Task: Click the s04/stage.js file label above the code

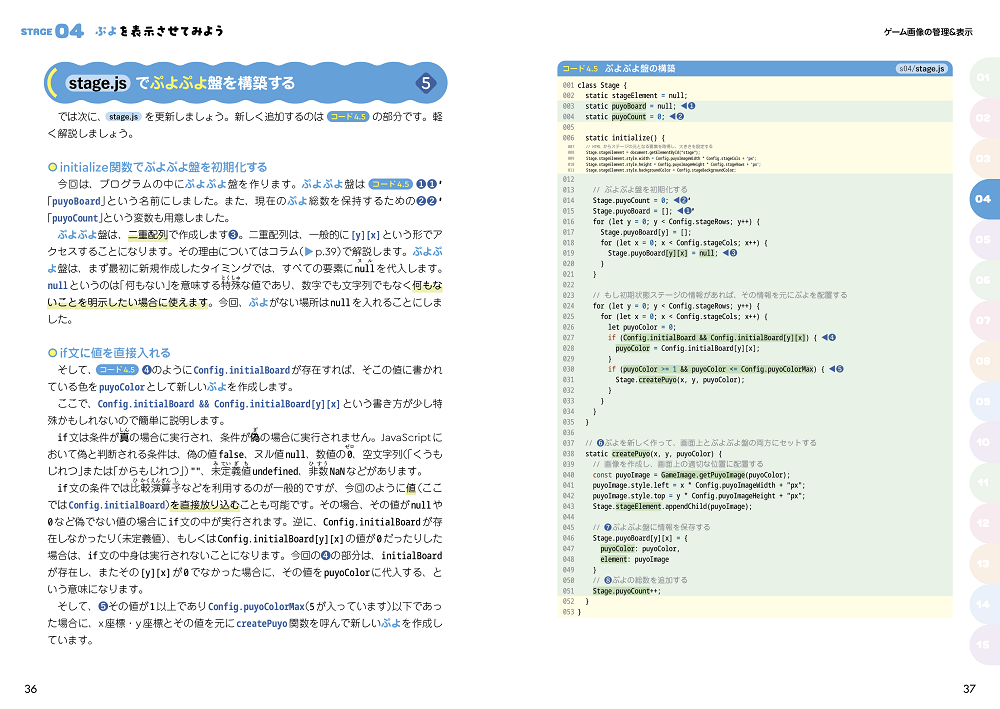Action: [x=920, y=69]
